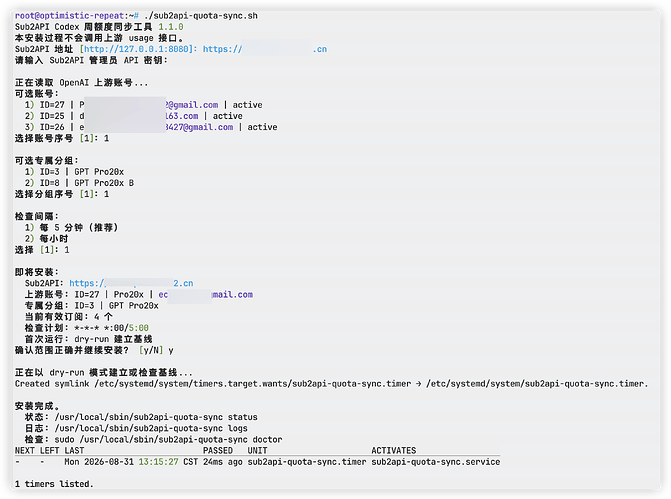This screenshot has width=671, height=499.
Task: Click timestamp 13:15:27 in timer row
Action: (158, 462)
